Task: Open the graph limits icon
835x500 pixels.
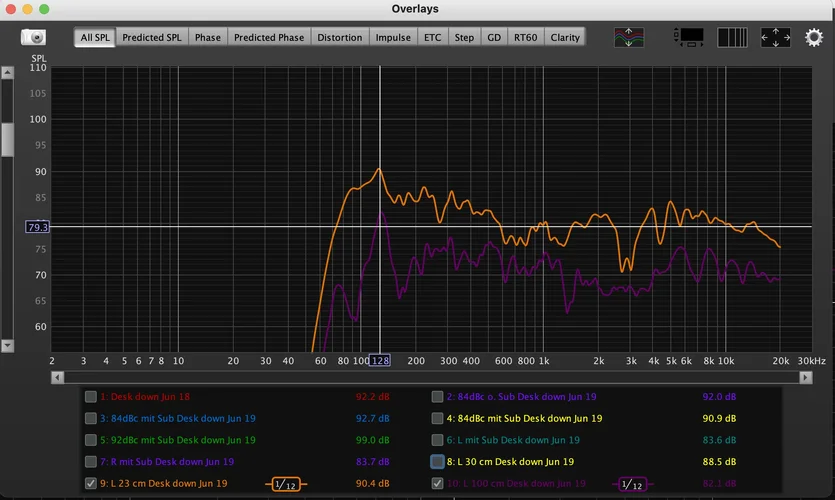Action: pos(689,37)
